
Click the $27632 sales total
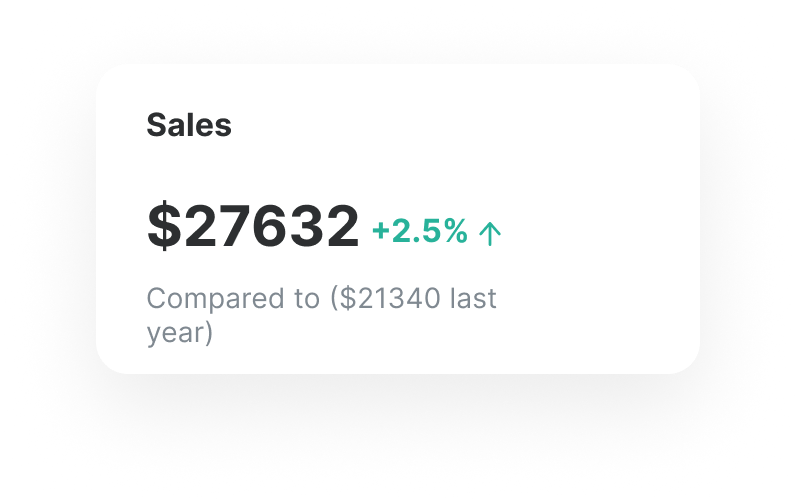point(253,227)
